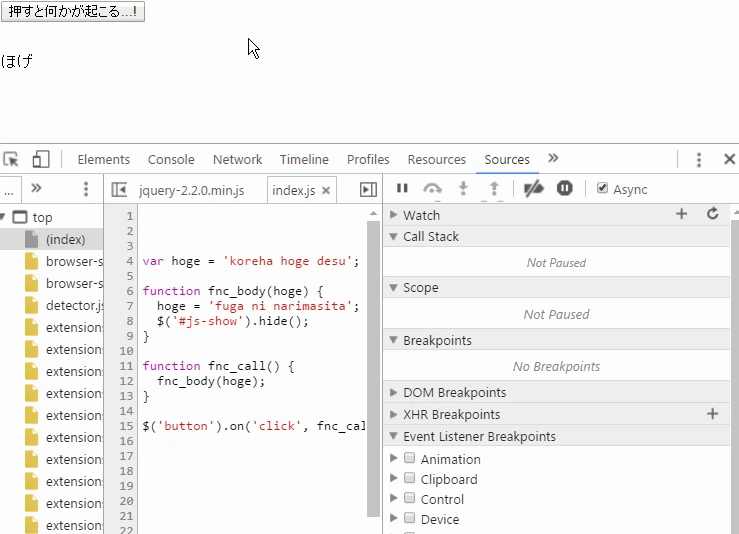Viewport: 739px width, 534px height.
Task: Close the DevTools panel
Action: 729,159
